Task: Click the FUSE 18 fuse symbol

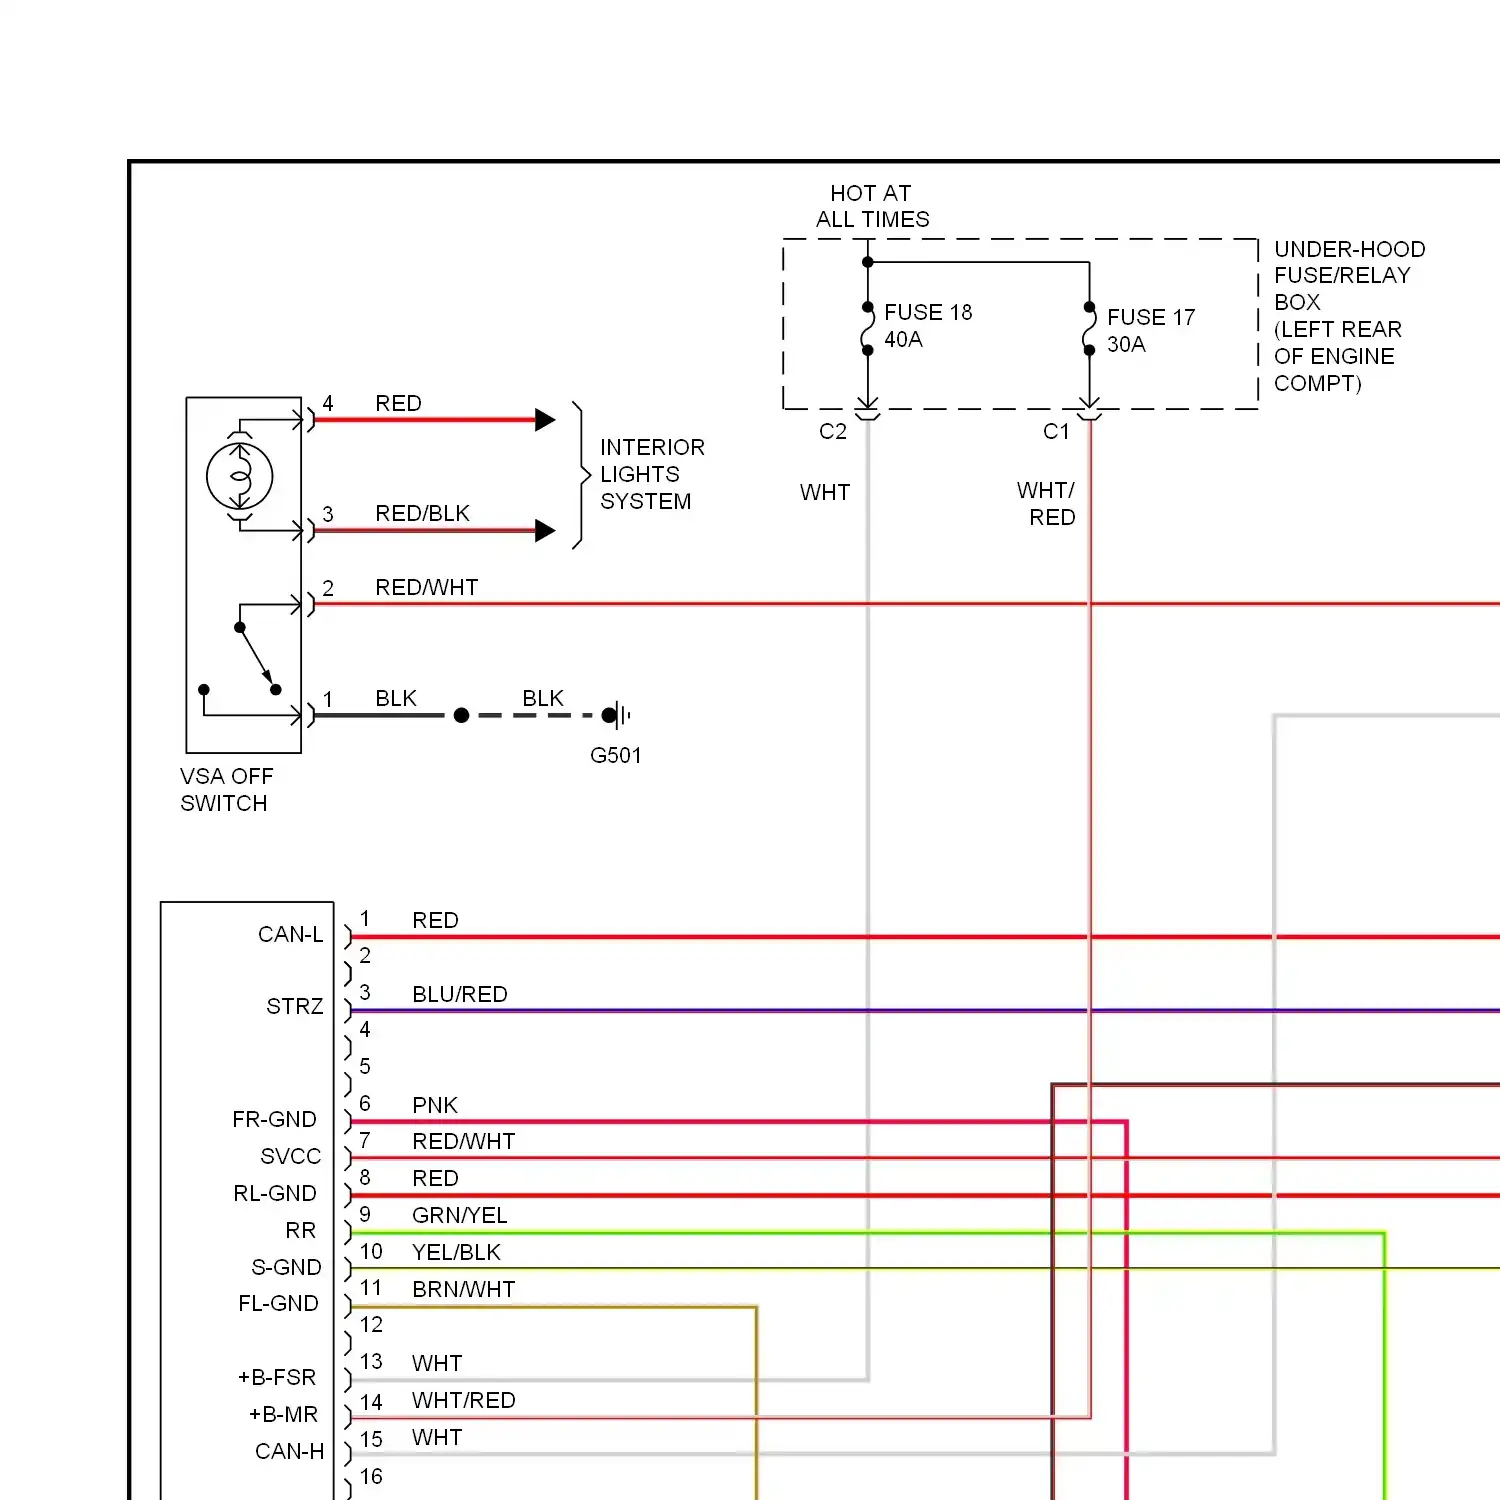Action: tap(867, 328)
